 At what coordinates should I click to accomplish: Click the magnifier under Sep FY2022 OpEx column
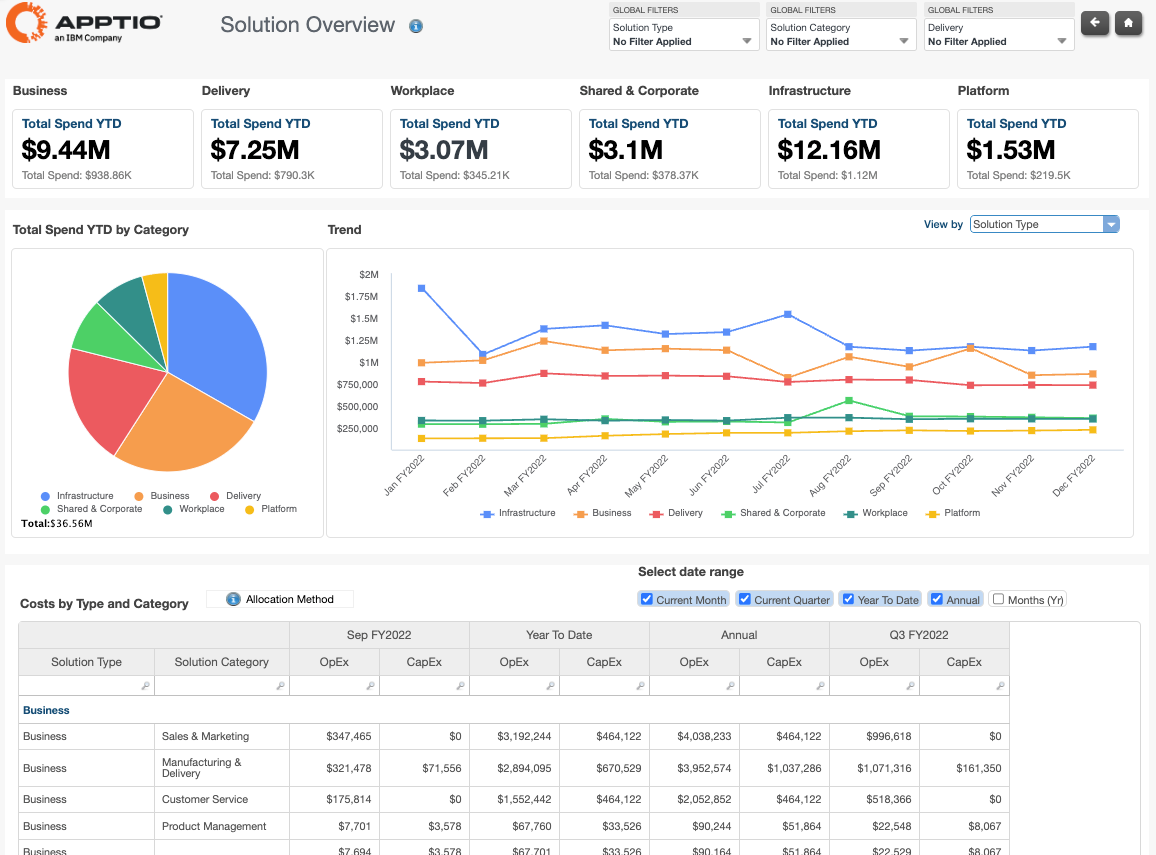tap(370, 685)
